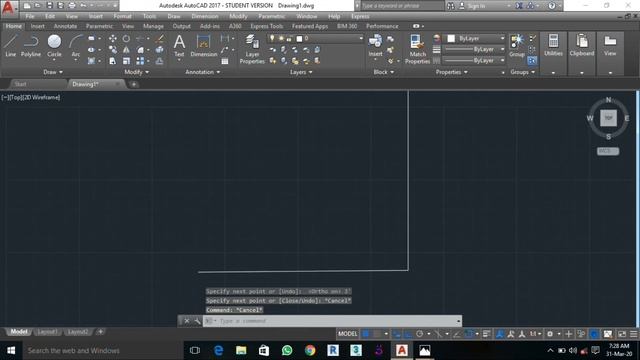Select the Text annotation tool

179,46
